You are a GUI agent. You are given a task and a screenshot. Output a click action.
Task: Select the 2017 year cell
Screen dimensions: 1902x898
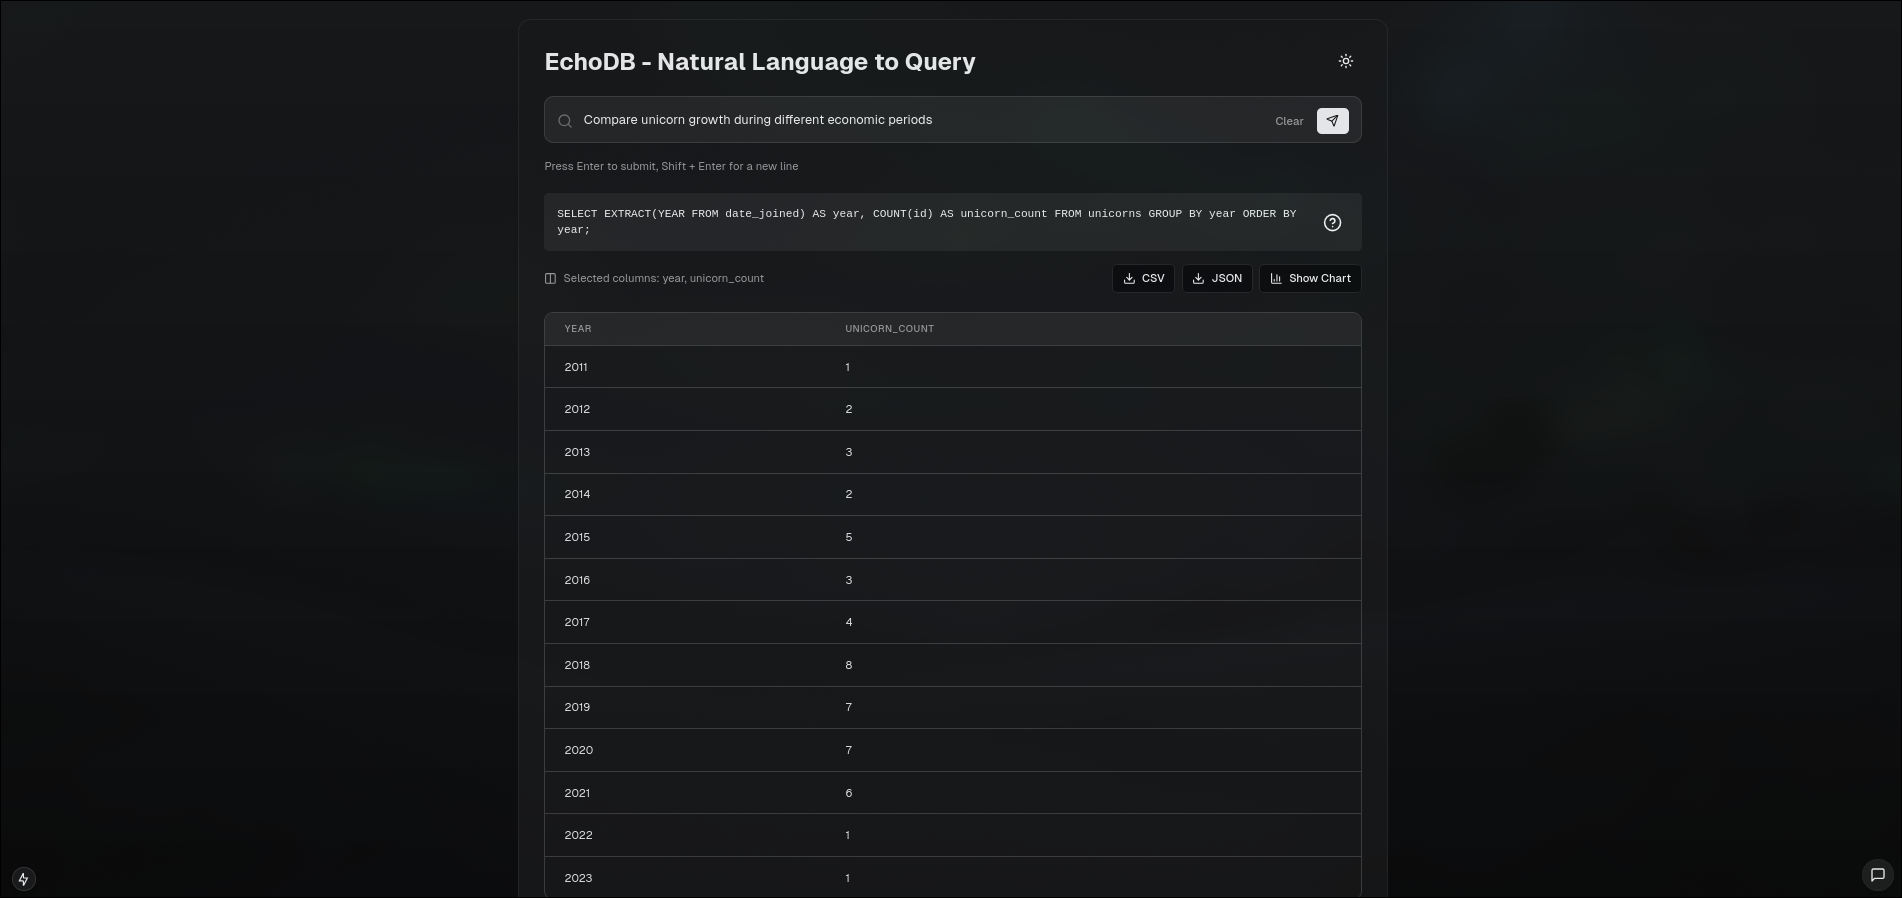point(577,622)
